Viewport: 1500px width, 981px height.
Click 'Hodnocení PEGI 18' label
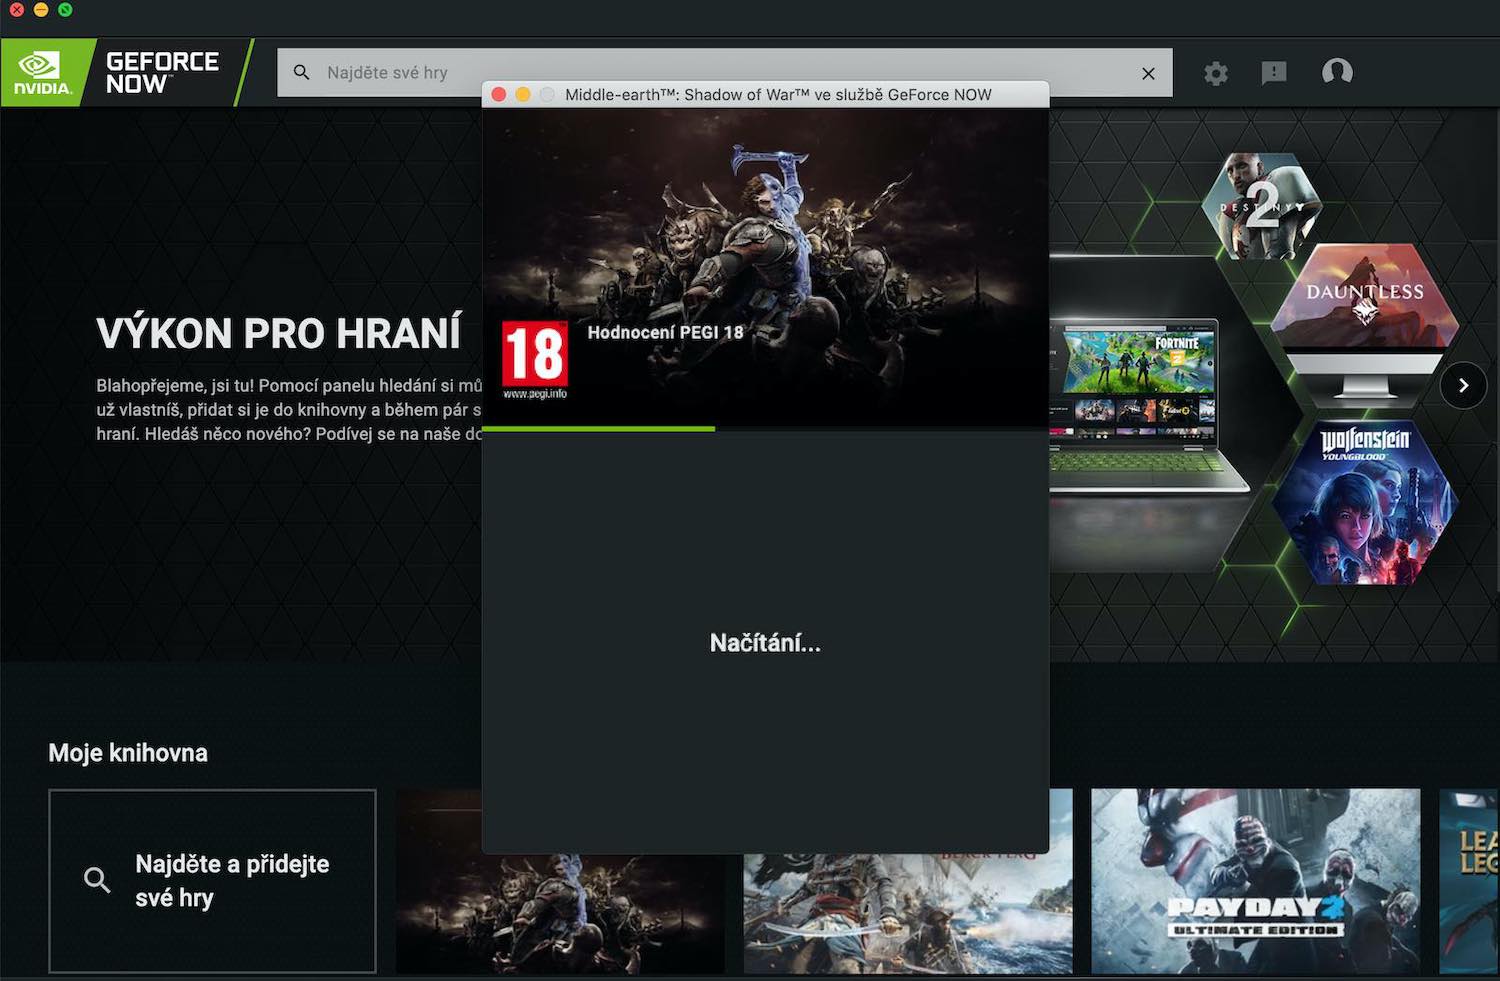(x=665, y=332)
